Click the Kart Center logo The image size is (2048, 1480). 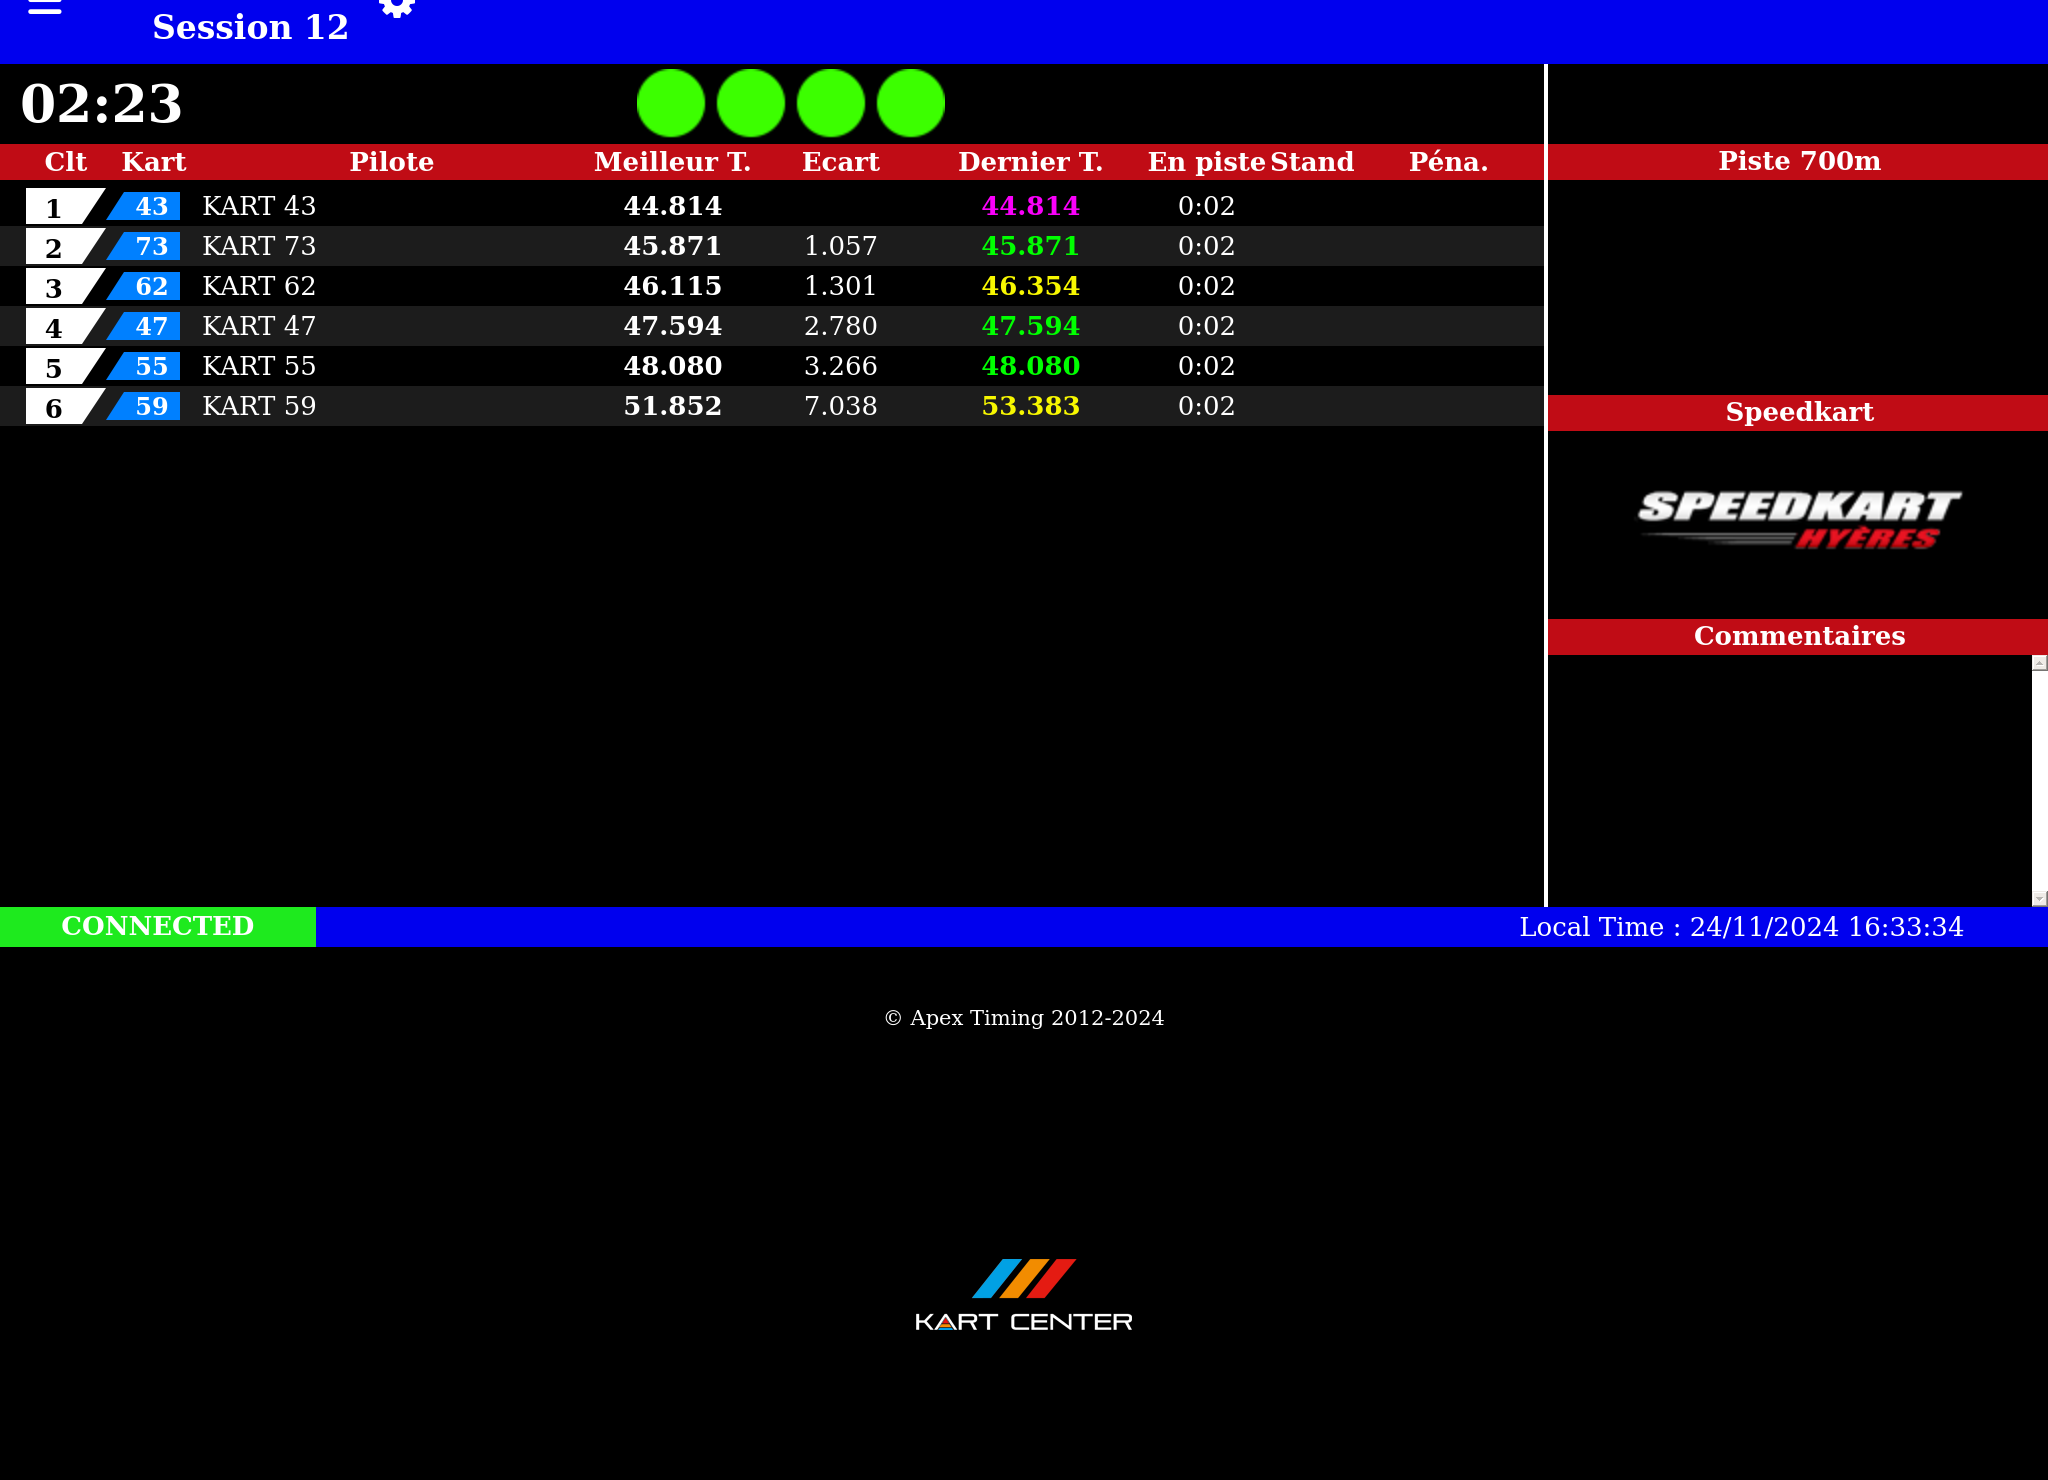coord(1023,1295)
